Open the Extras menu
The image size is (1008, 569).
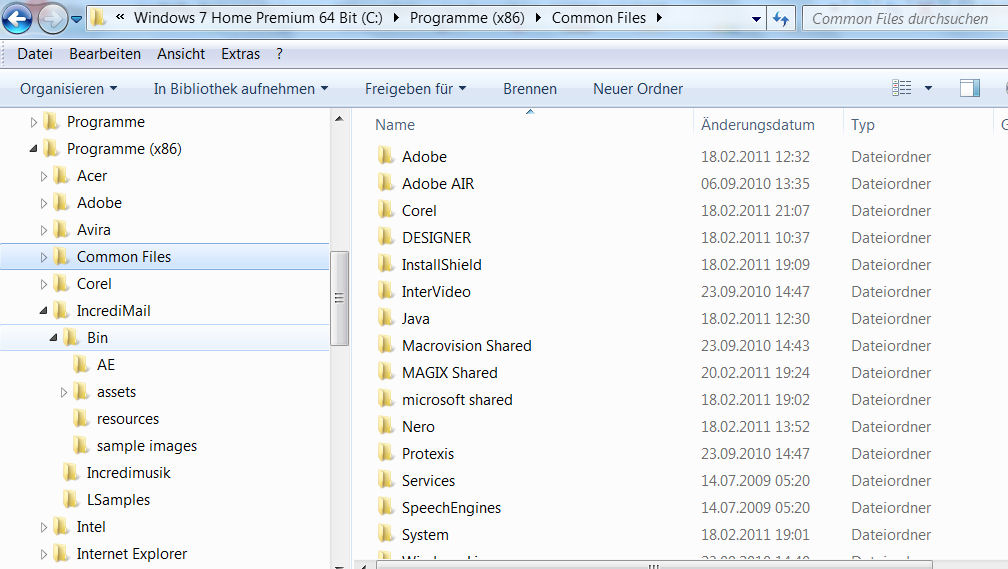point(240,54)
